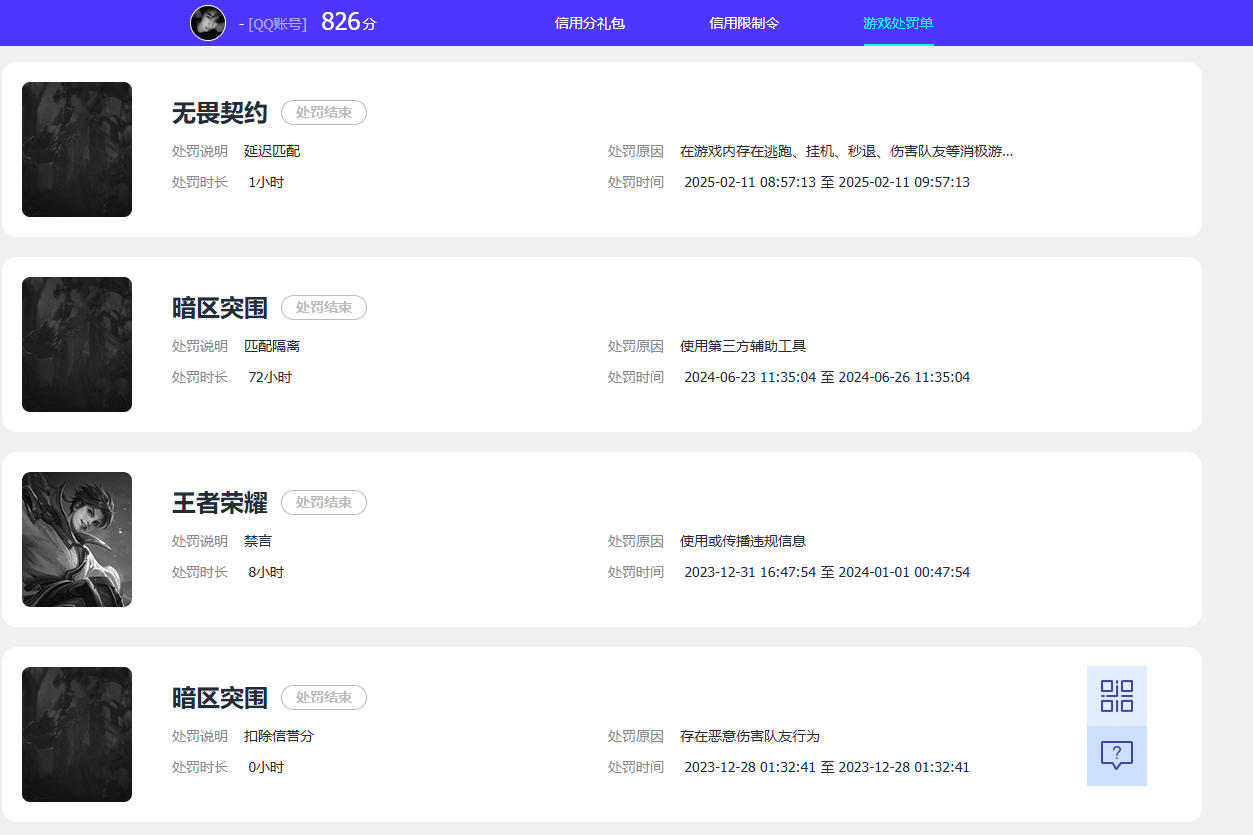Image resolution: width=1253 pixels, height=835 pixels.
Task: Click the 王者荣耀 game title
Action: pos(220,503)
